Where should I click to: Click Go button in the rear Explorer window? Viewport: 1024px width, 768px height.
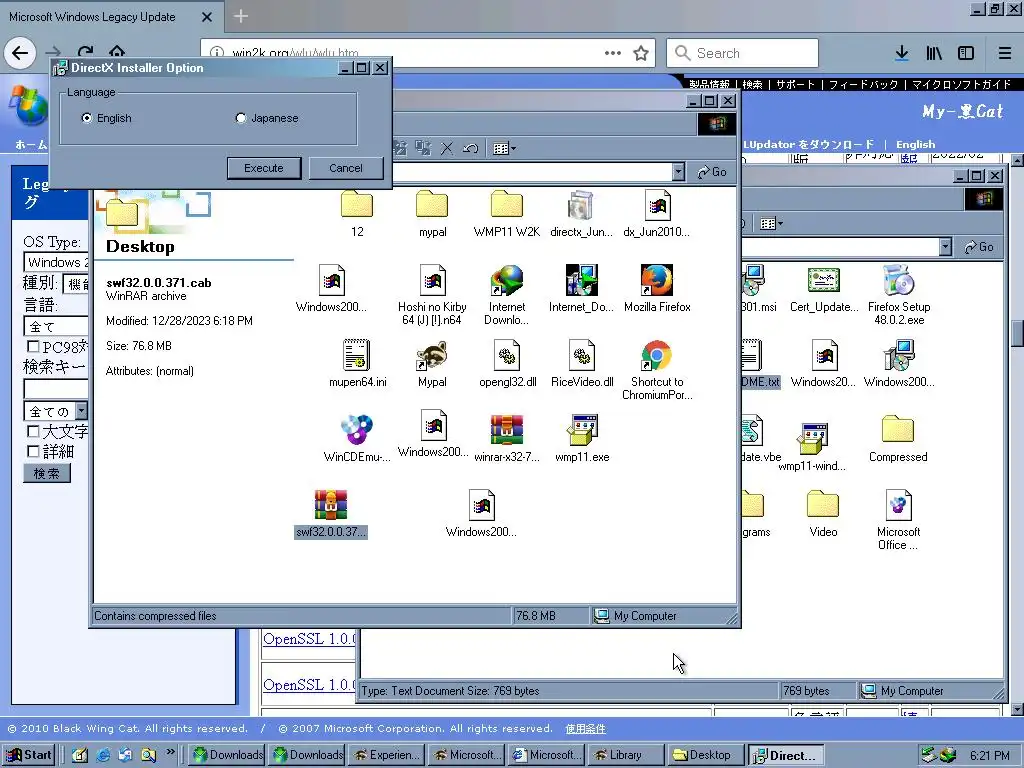(979, 247)
